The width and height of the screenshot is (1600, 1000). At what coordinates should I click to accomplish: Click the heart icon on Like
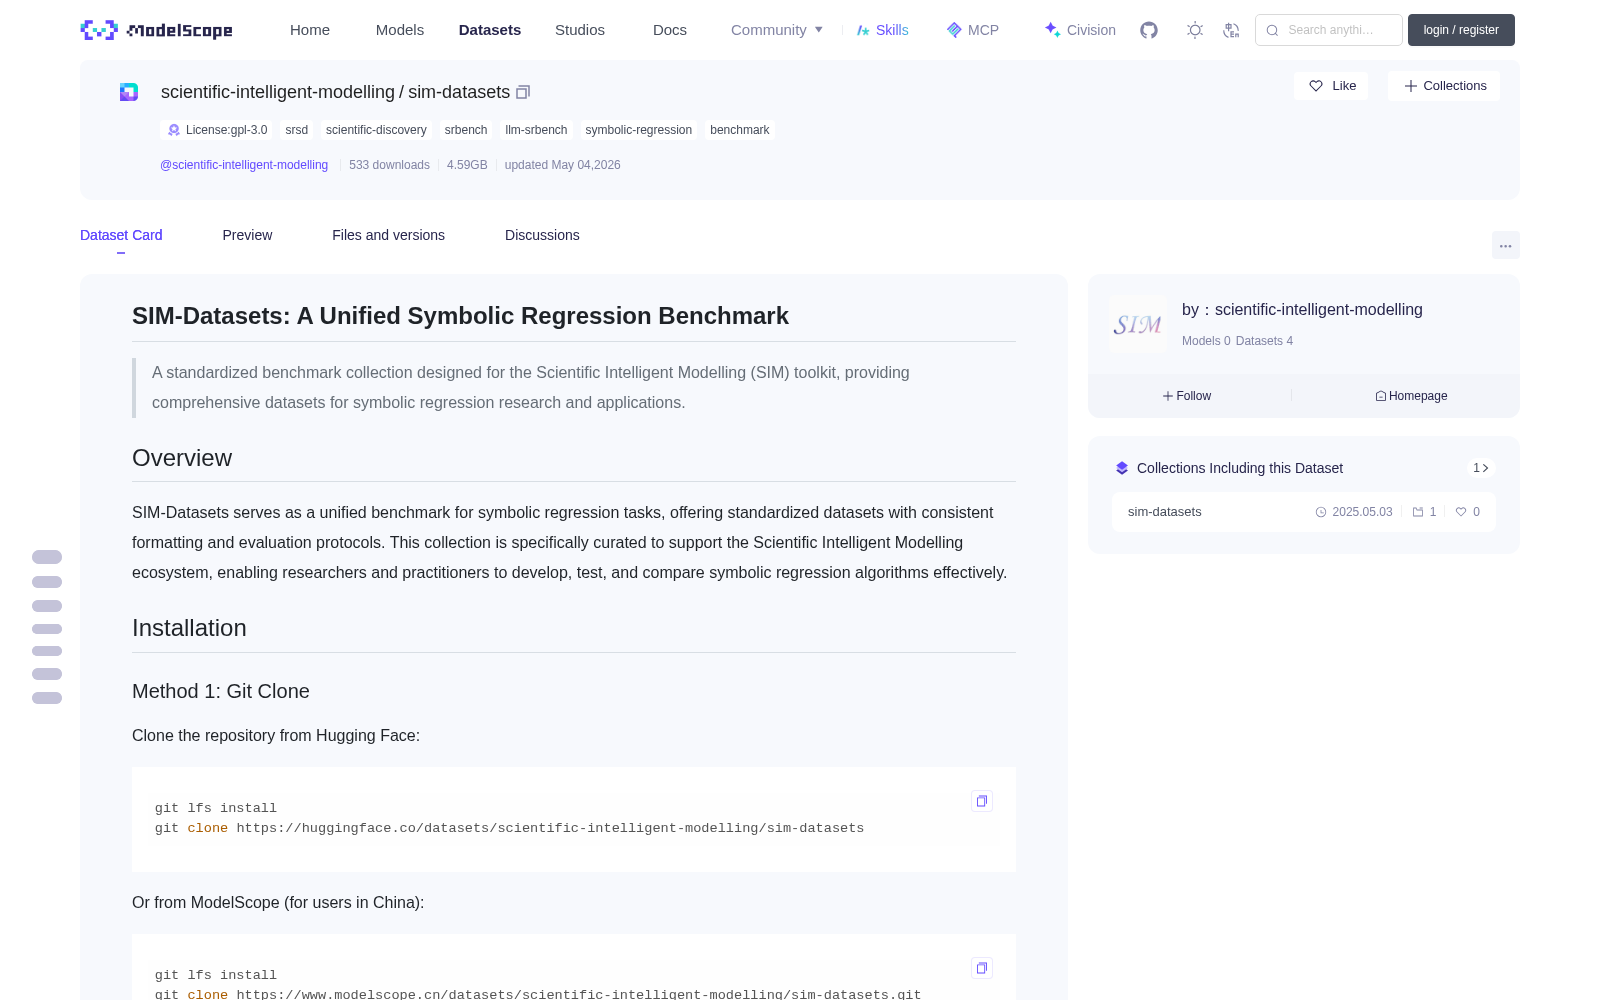pos(1316,86)
